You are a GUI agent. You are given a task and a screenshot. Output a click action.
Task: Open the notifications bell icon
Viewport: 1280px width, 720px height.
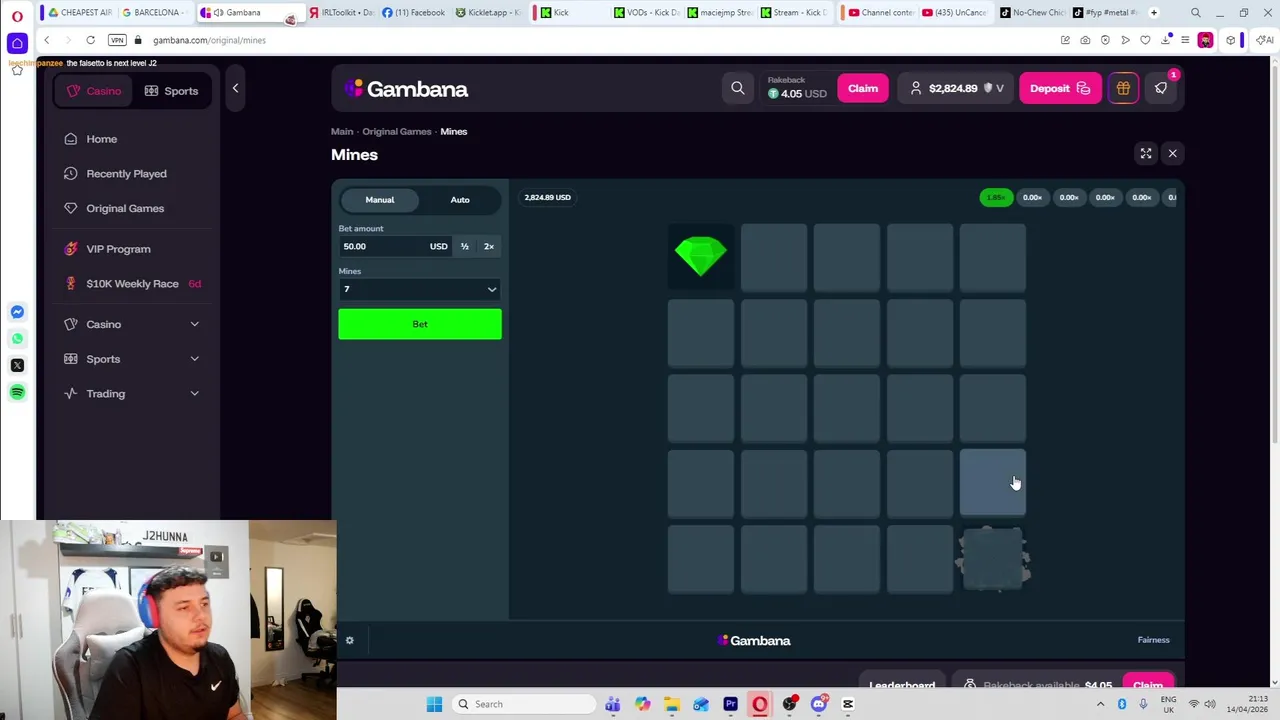[1161, 88]
